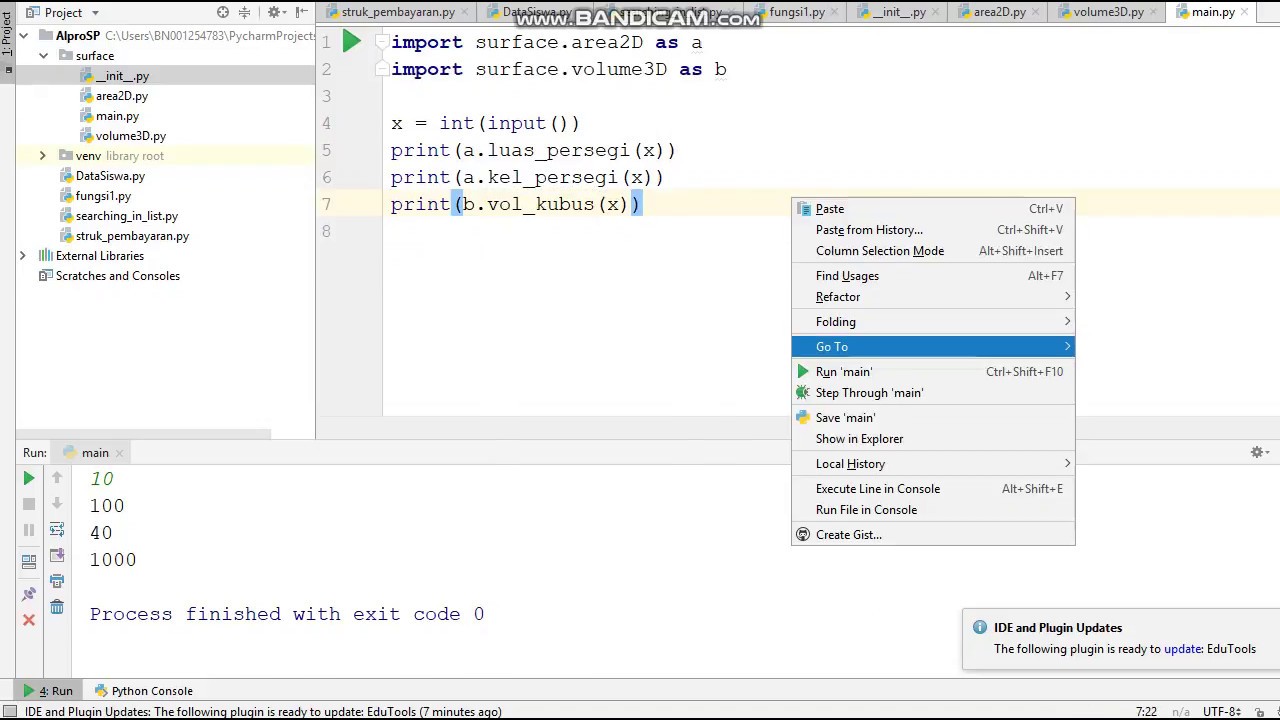Choose Save 'main' from context menu
Viewport: 1280px width, 720px height.
tap(933, 418)
